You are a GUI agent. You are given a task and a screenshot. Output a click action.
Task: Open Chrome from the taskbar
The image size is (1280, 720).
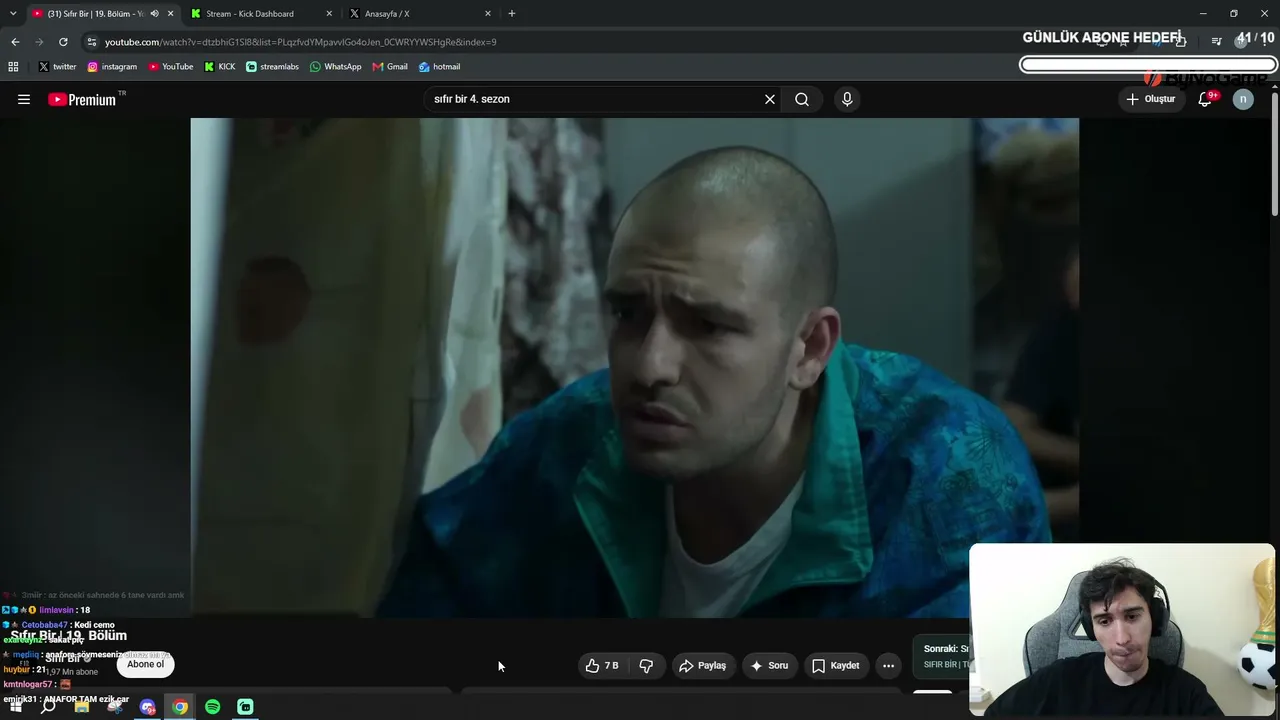pyautogui.click(x=180, y=707)
